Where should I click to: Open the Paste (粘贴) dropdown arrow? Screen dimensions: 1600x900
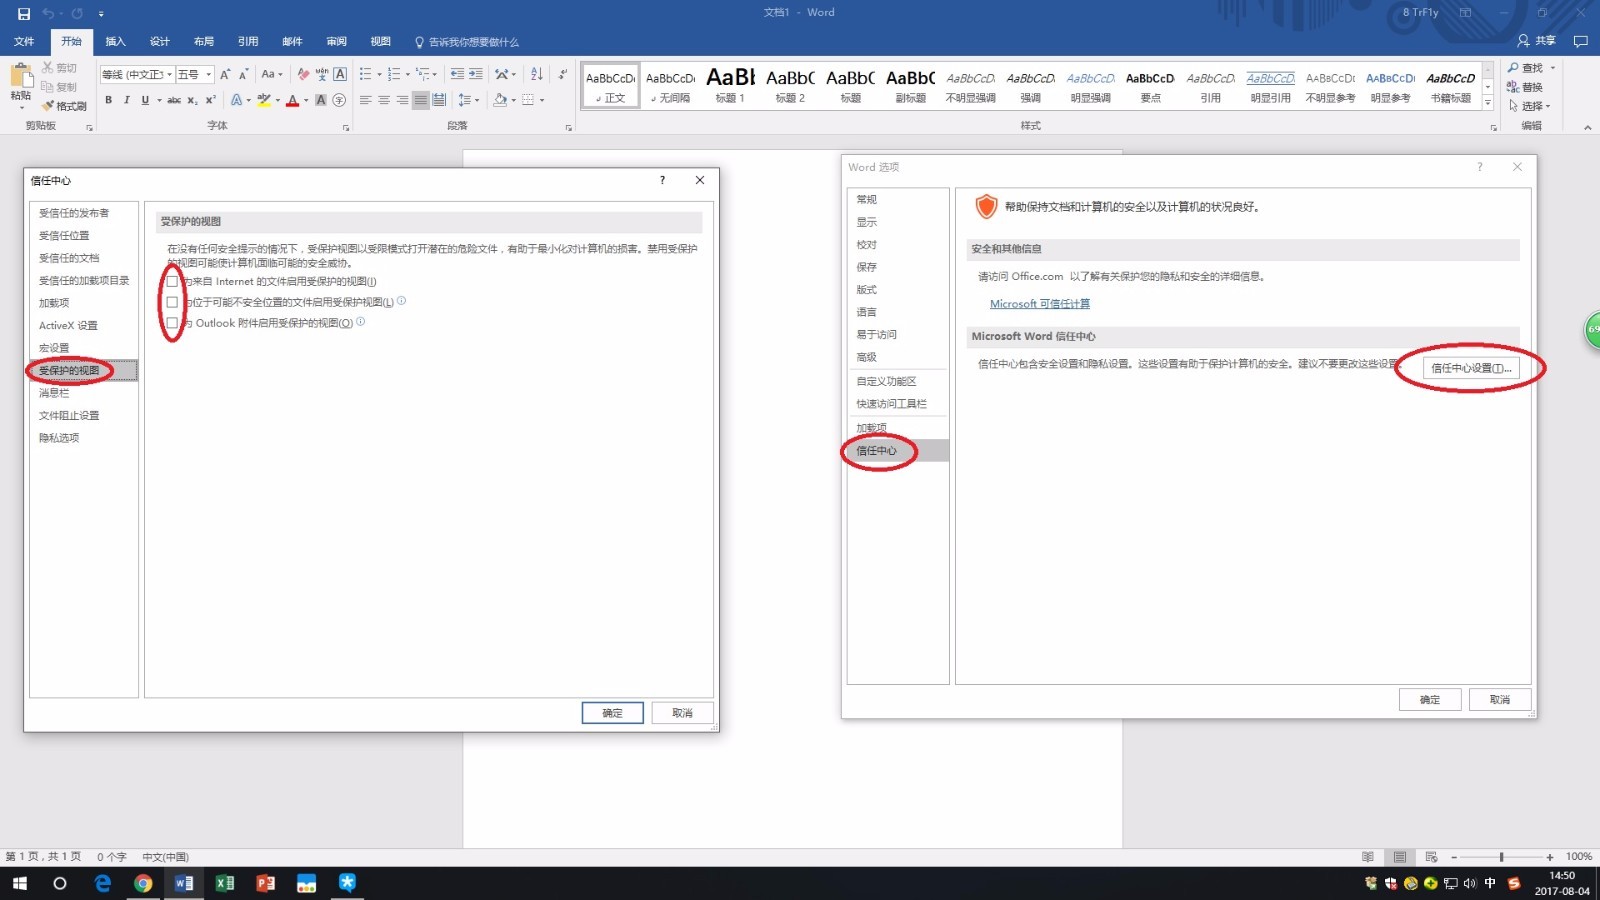(21, 107)
